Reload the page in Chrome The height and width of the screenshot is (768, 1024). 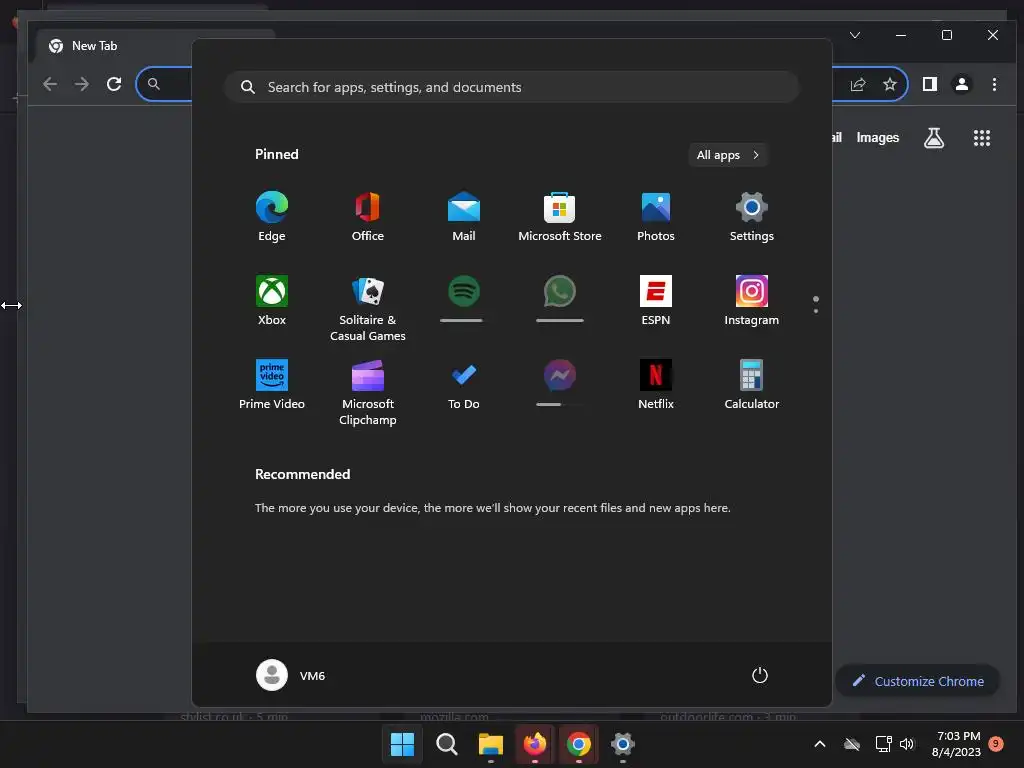tap(114, 84)
